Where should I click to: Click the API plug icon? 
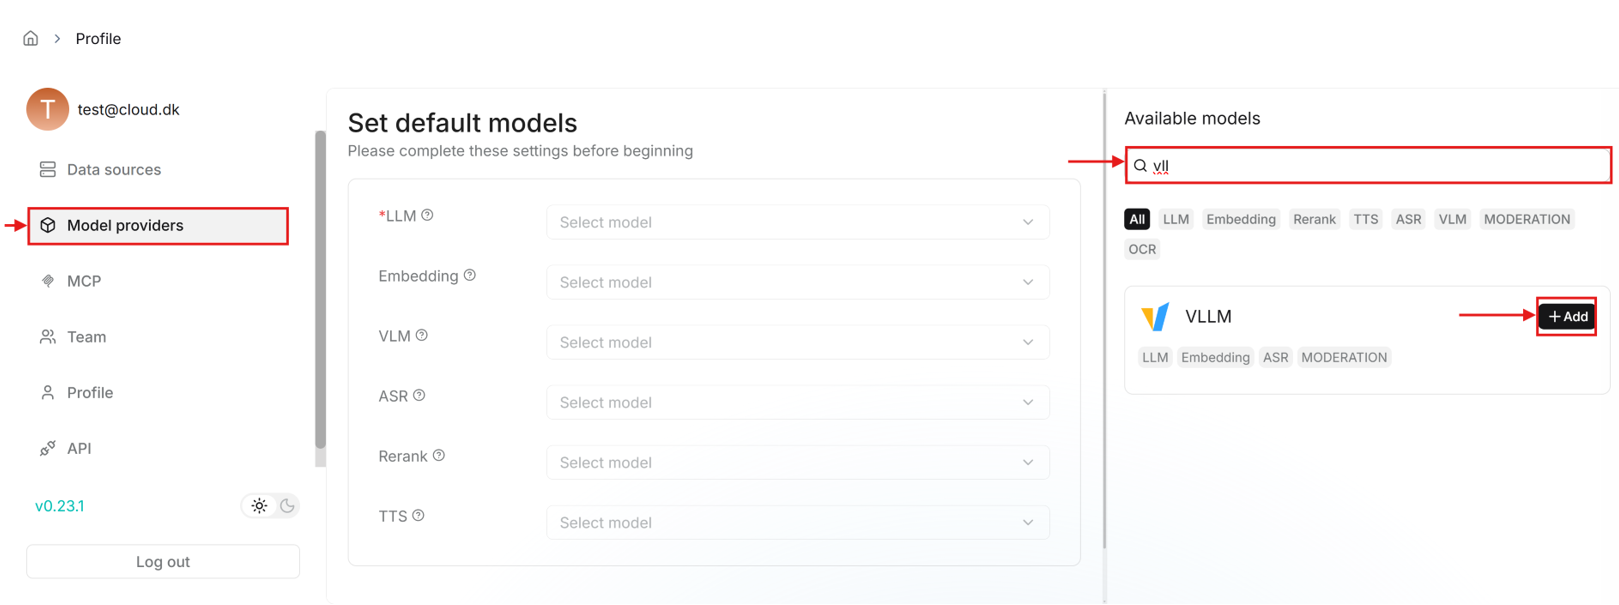tap(48, 449)
